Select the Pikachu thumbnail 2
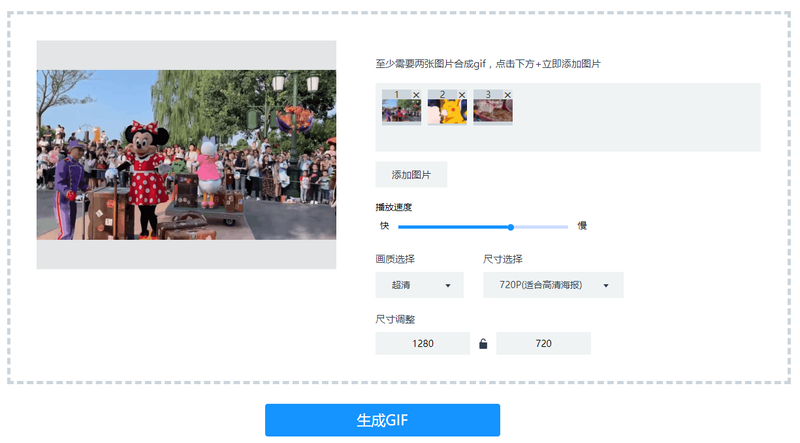The width and height of the screenshot is (800, 443). tap(447, 111)
